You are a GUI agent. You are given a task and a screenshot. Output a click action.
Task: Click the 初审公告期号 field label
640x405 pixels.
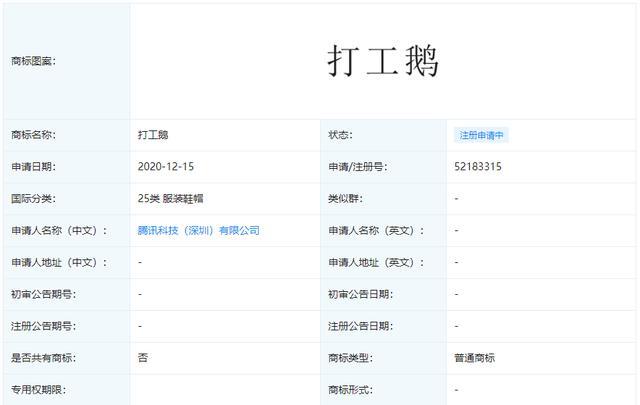point(43,294)
